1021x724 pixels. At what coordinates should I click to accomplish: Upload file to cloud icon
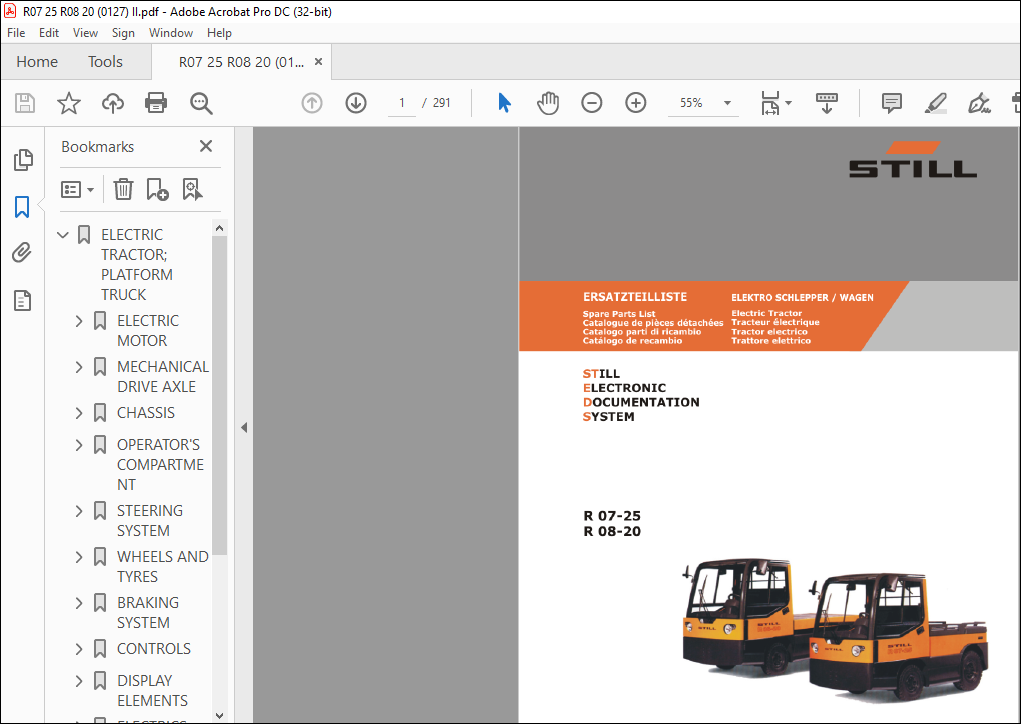113,103
